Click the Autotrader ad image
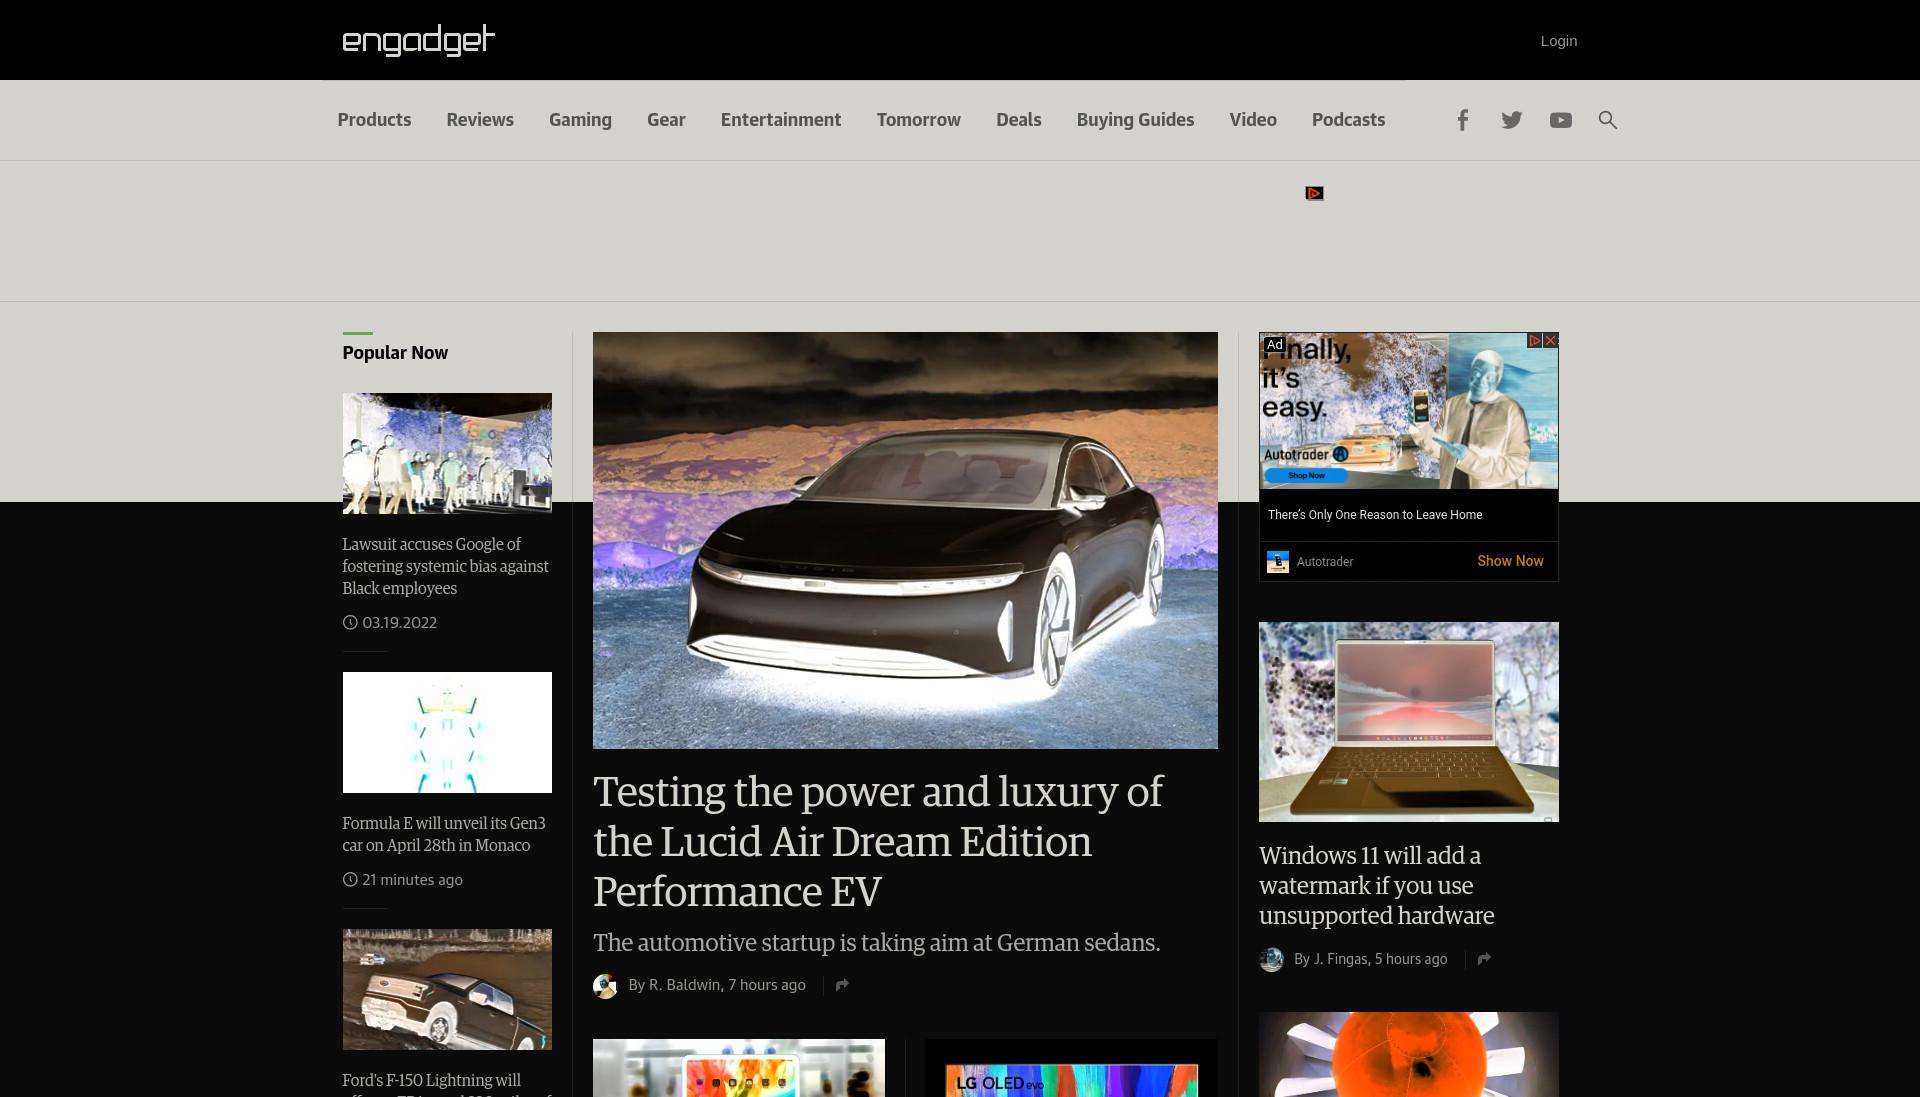 pyautogui.click(x=1408, y=411)
